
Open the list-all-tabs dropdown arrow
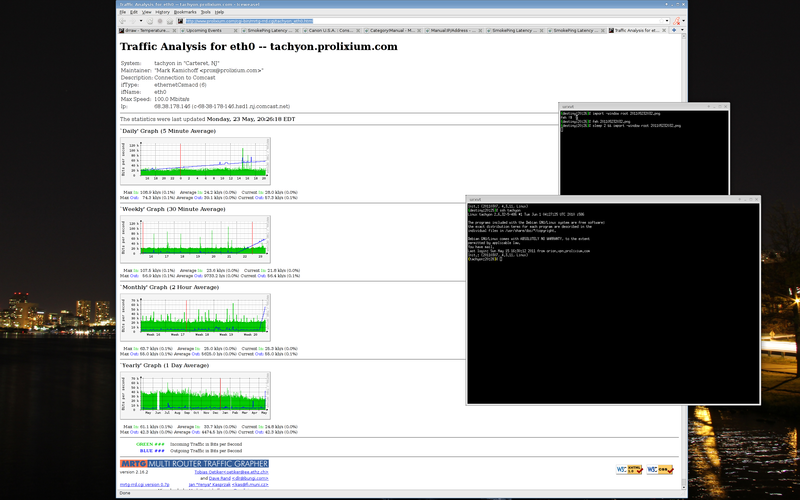(x=683, y=30)
